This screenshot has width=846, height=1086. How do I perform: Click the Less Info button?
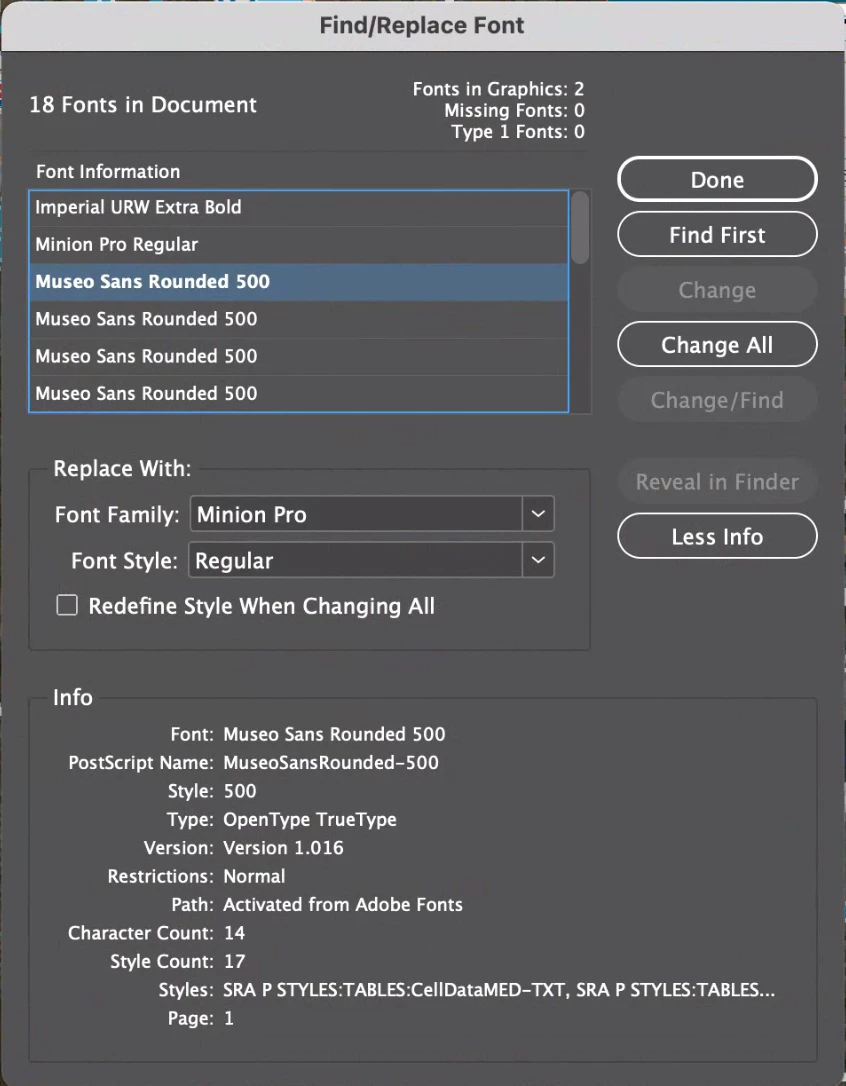click(x=717, y=536)
